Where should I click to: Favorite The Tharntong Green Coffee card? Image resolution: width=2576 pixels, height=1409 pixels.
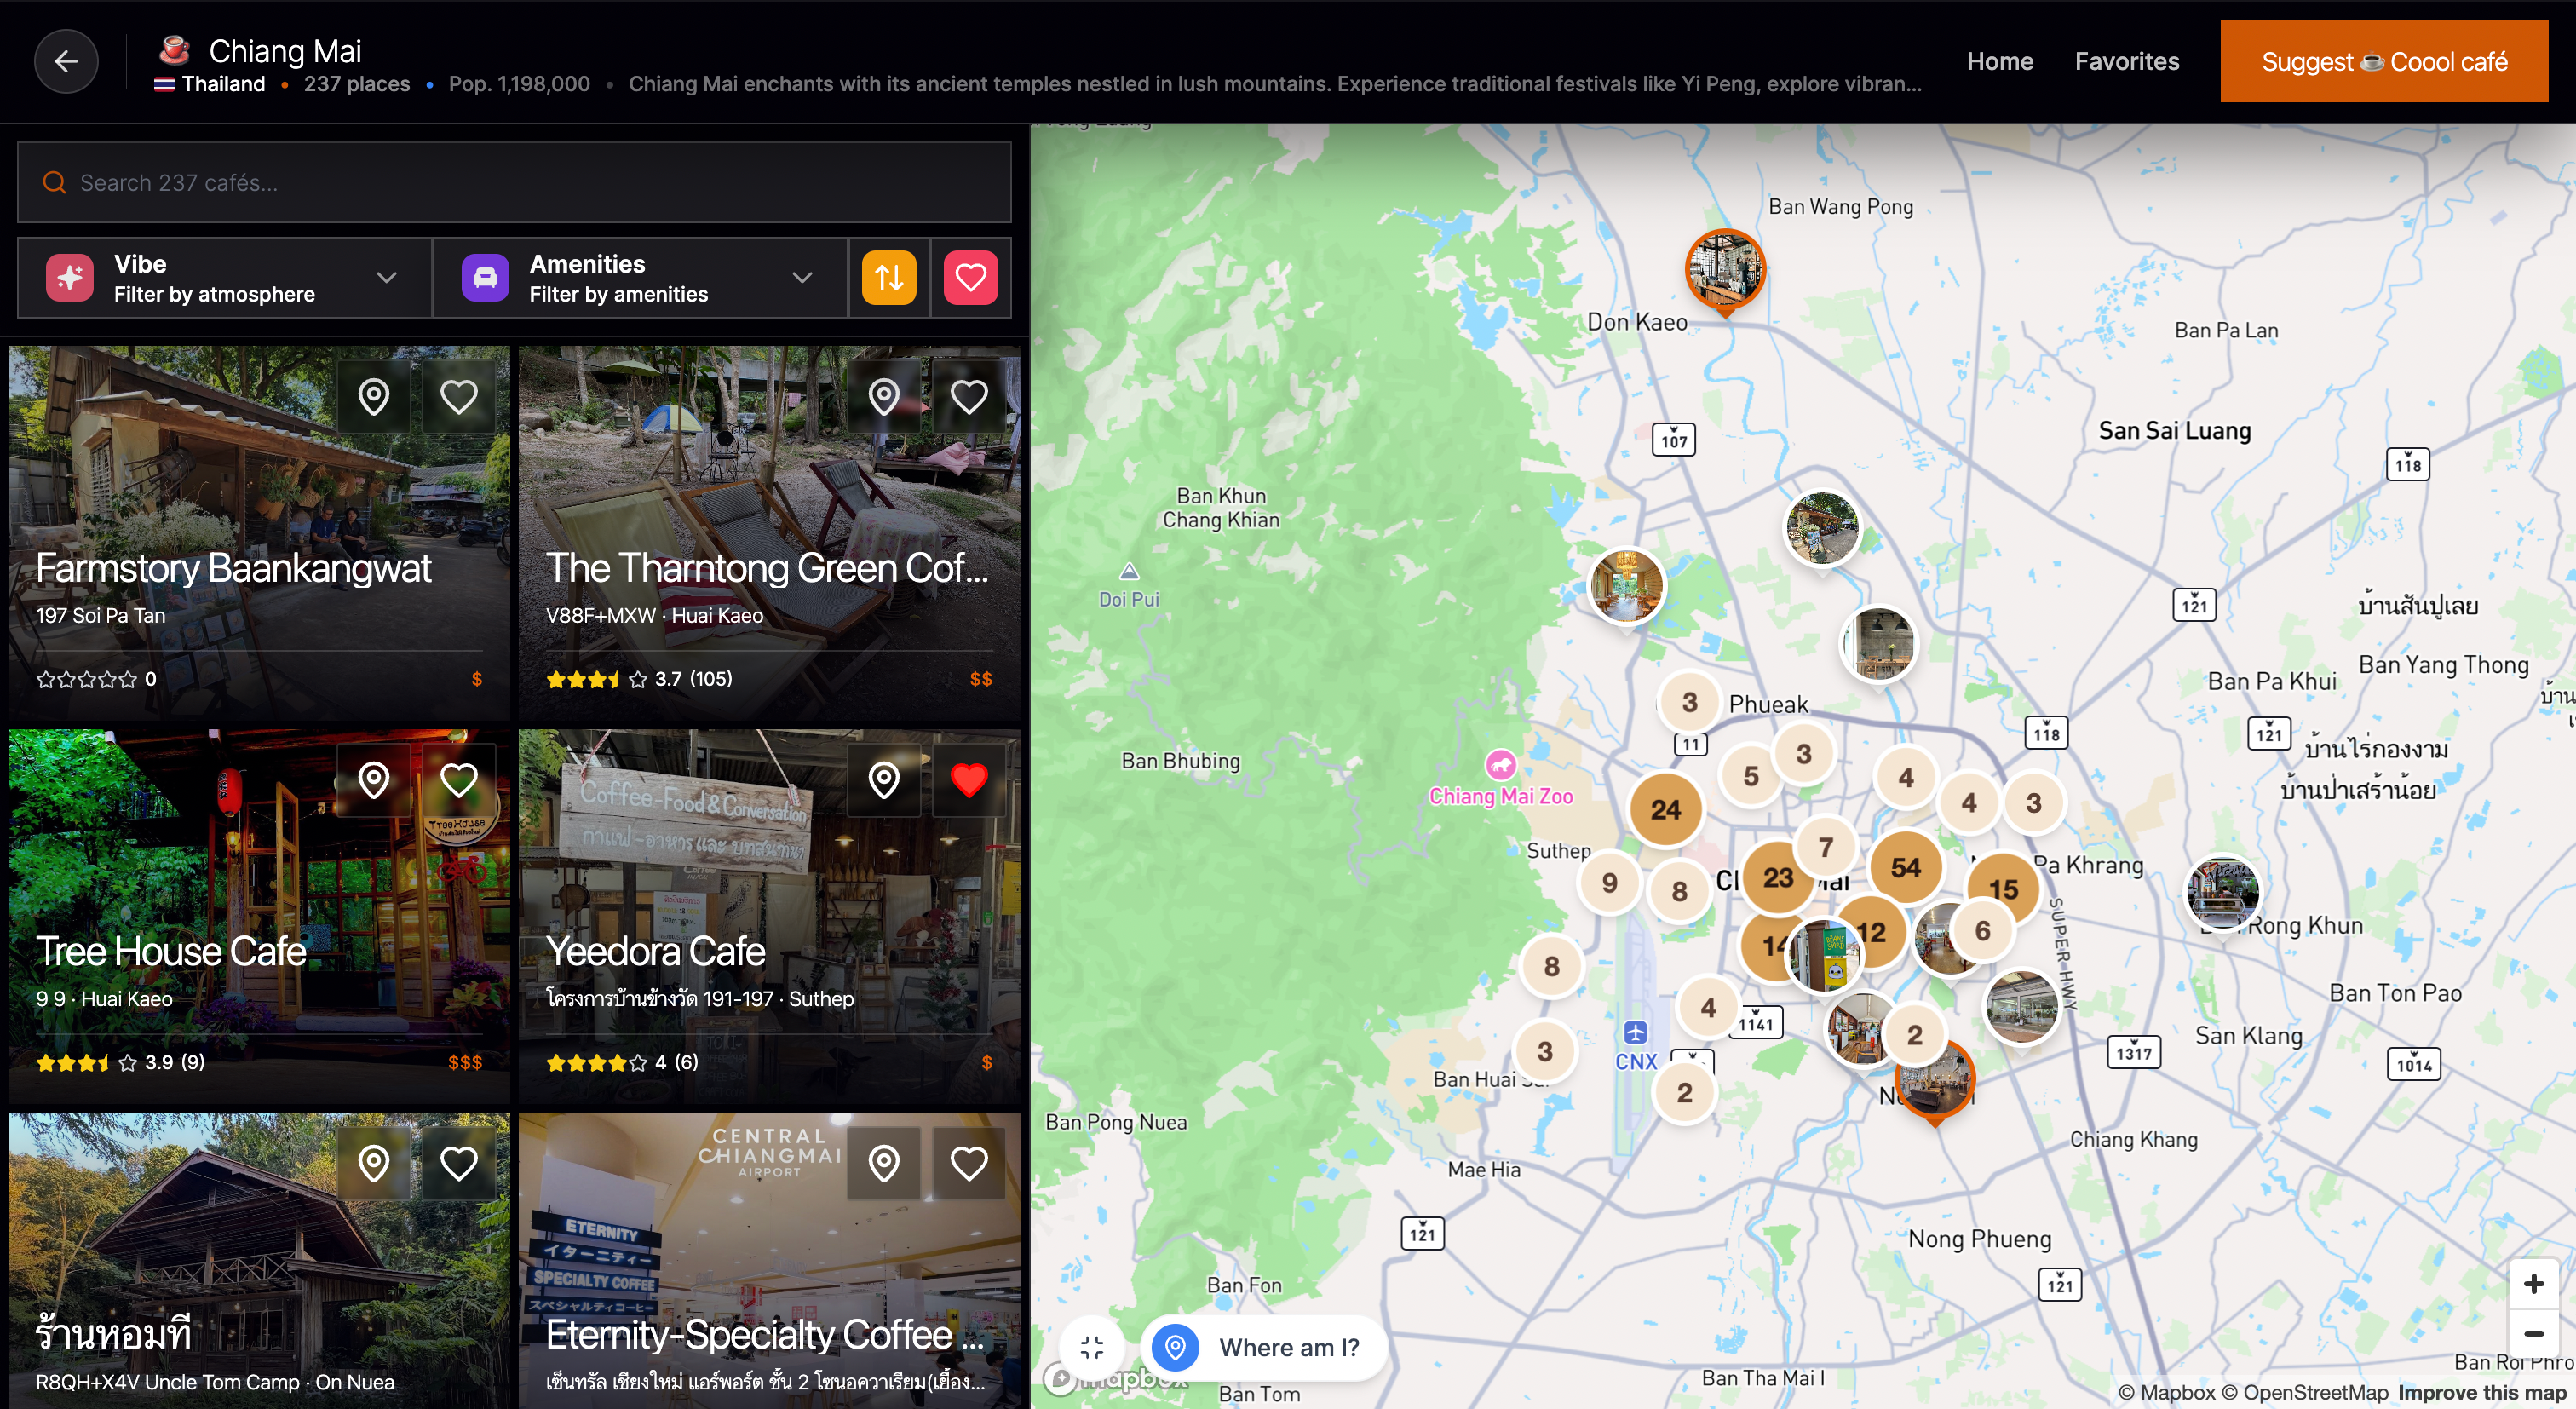pyautogui.click(x=969, y=397)
